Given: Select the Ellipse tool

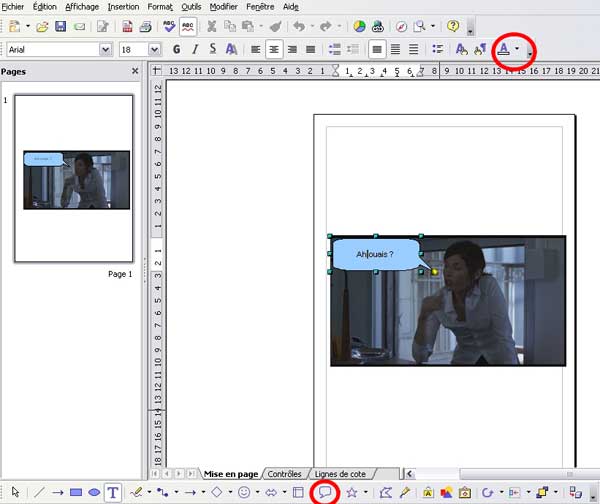Looking at the screenshot, I should tap(94, 492).
